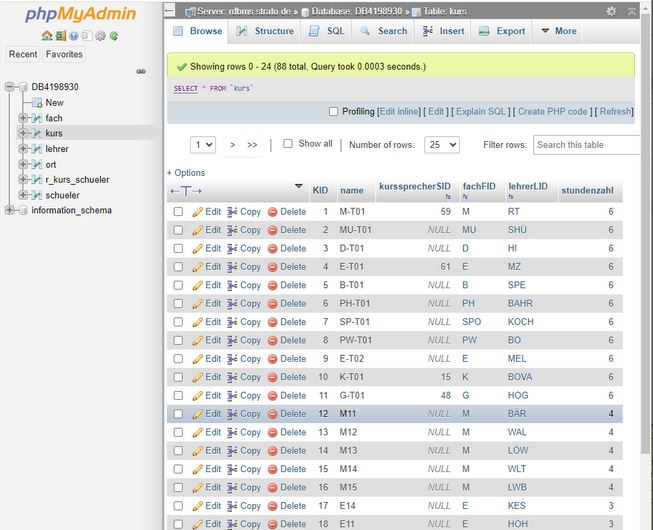653x530 pixels.
Task: Click the Copy icon for row MU-T01
Action: 233,230
